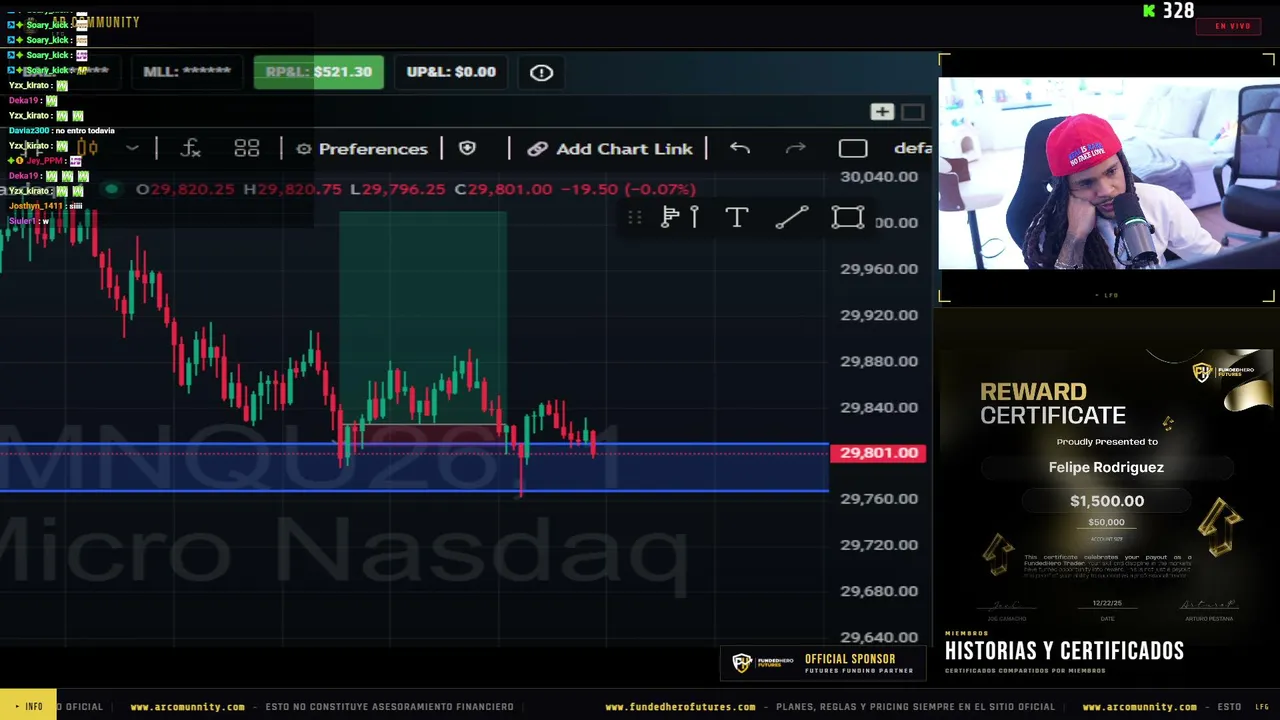Click the green RP&L $521.30 box
1280x720 pixels.
point(319,72)
